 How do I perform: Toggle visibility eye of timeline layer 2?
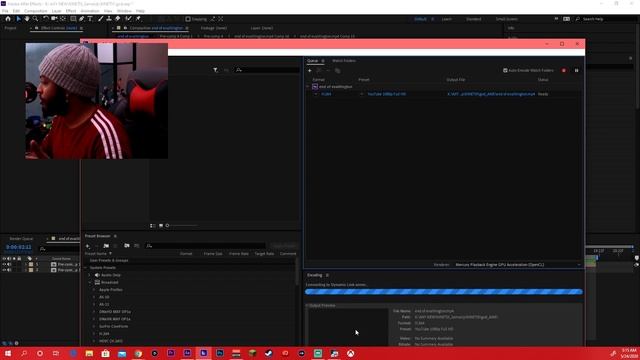click(4, 270)
